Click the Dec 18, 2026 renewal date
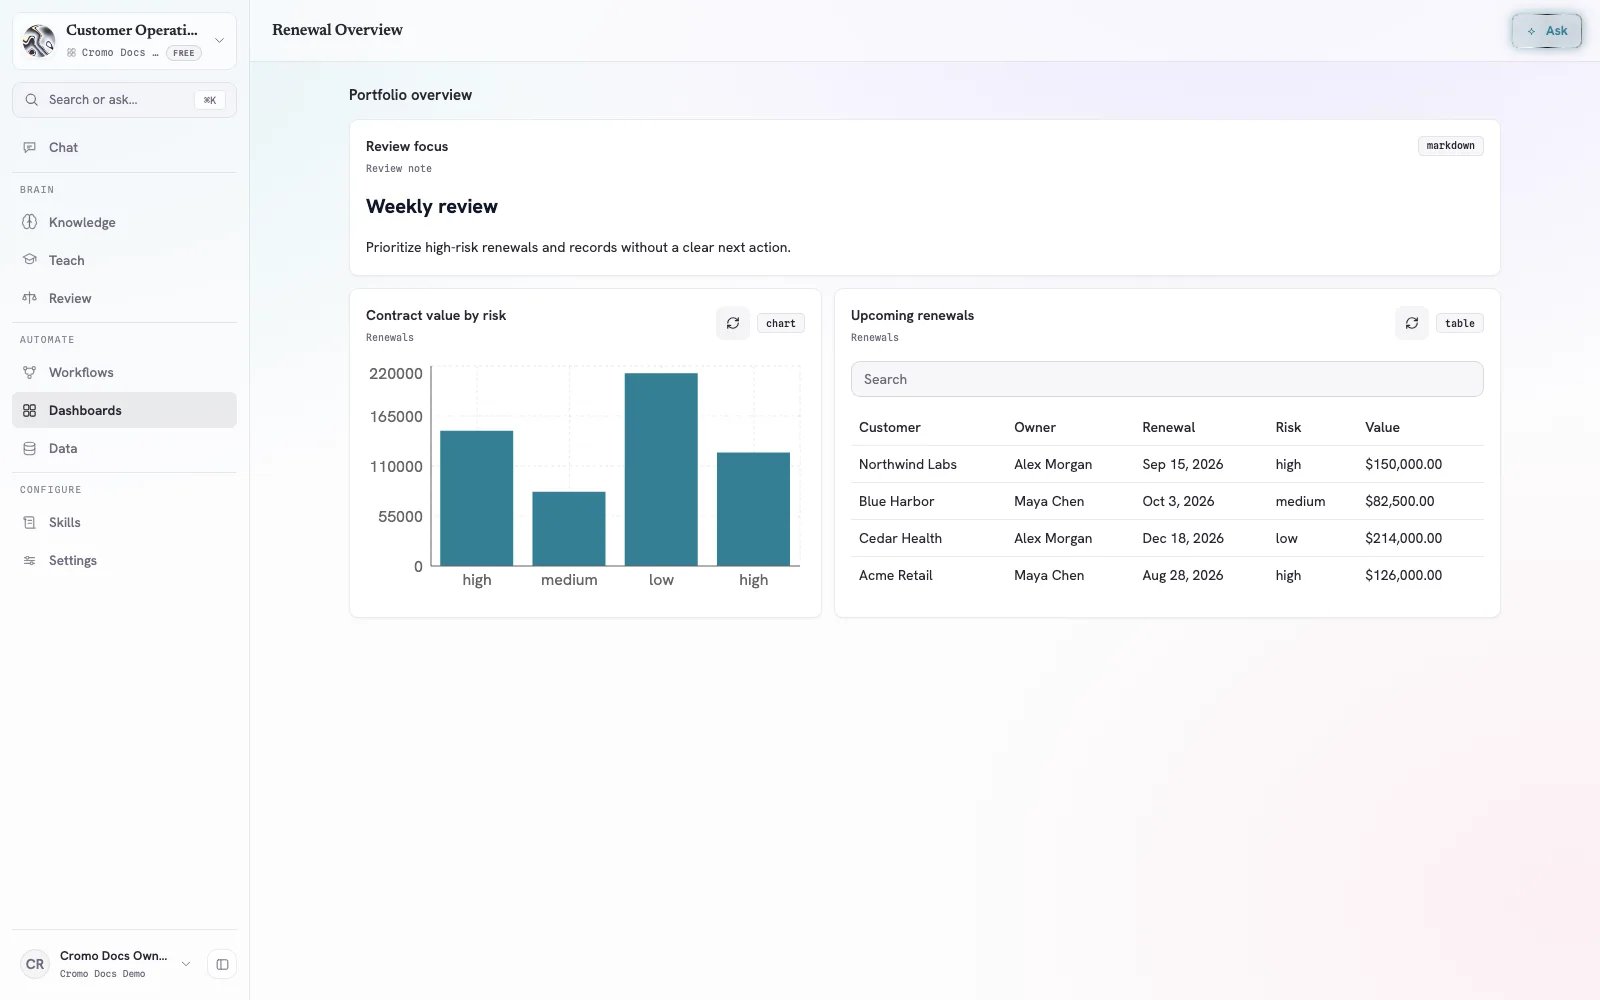This screenshot has width=1600, height=1000. 1183,538
